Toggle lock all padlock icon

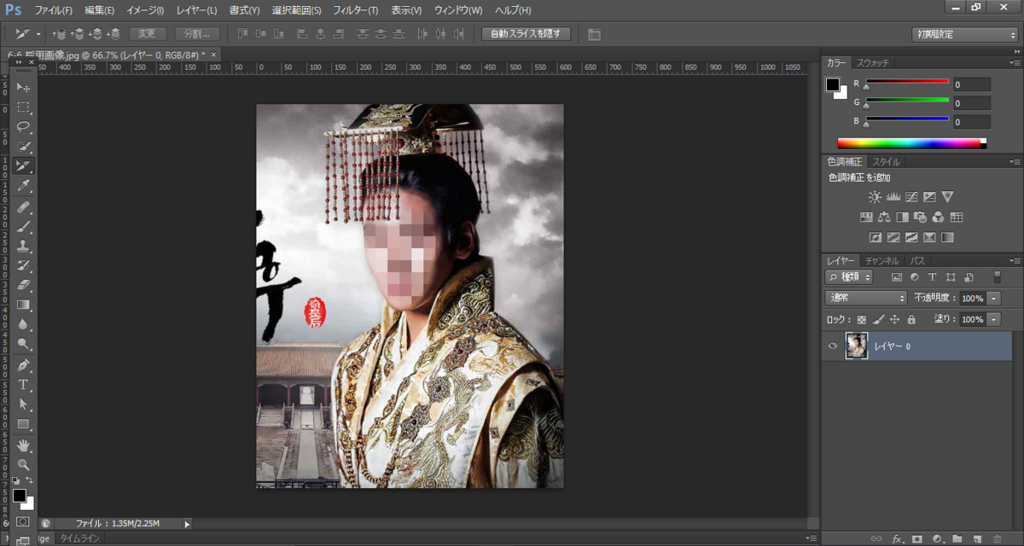coord(911,320)
